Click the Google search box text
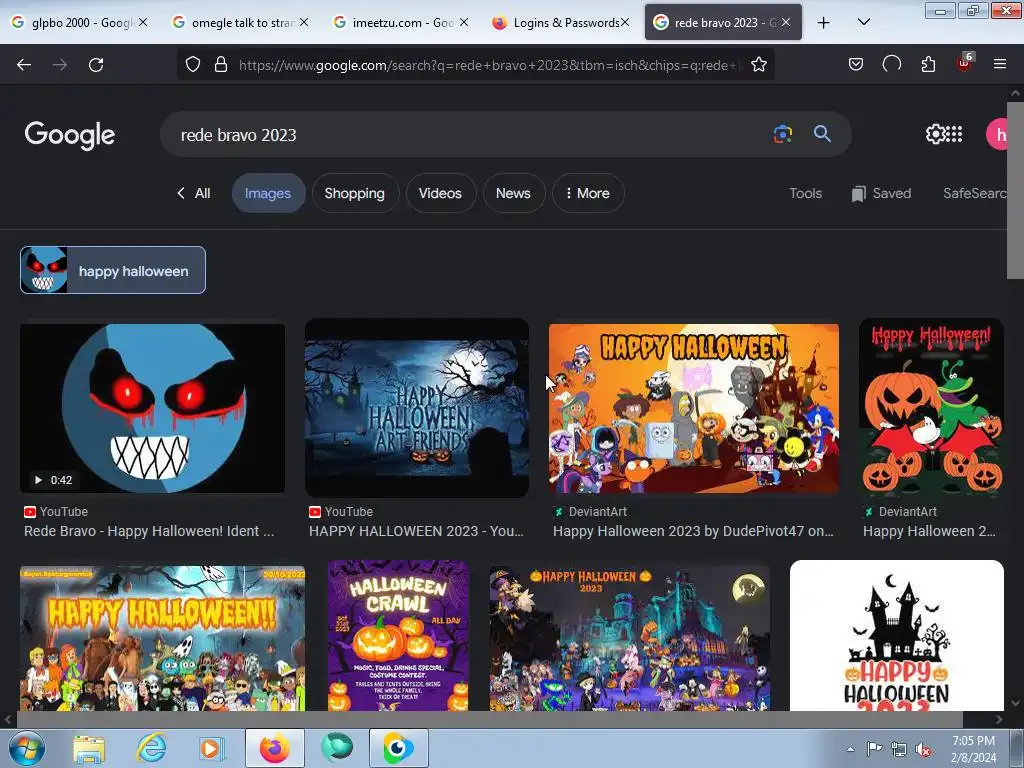The image size is (1024, 768). click(238, 135)
